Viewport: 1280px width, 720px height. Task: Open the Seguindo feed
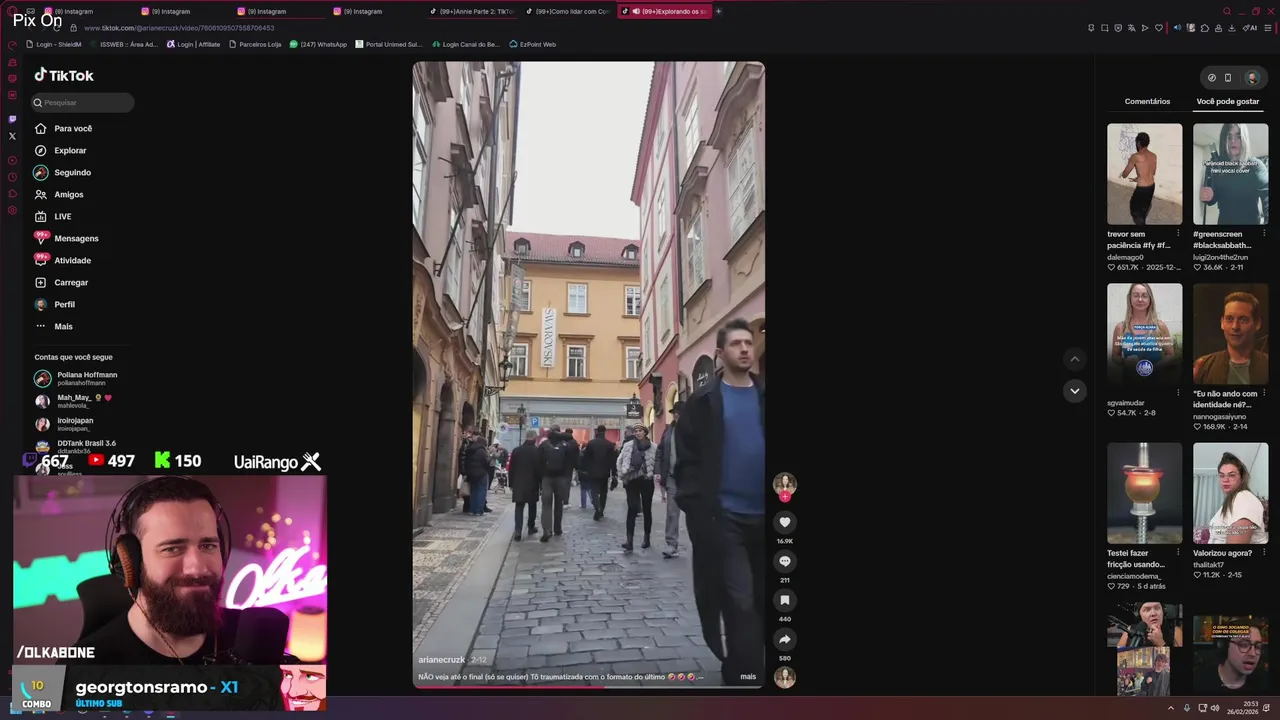tap(62, 172)
